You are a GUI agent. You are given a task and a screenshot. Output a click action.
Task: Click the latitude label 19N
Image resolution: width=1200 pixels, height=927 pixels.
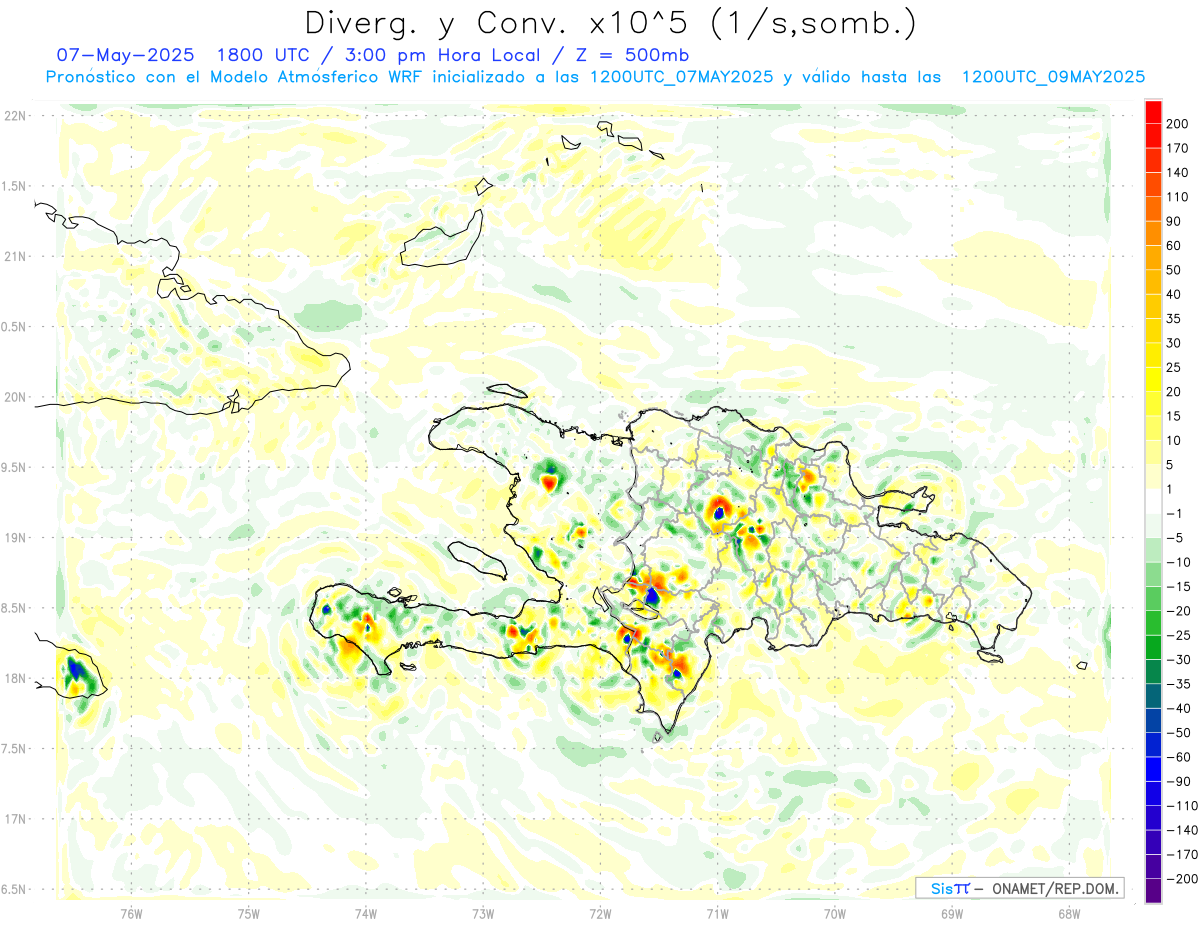tap(15, 538)
